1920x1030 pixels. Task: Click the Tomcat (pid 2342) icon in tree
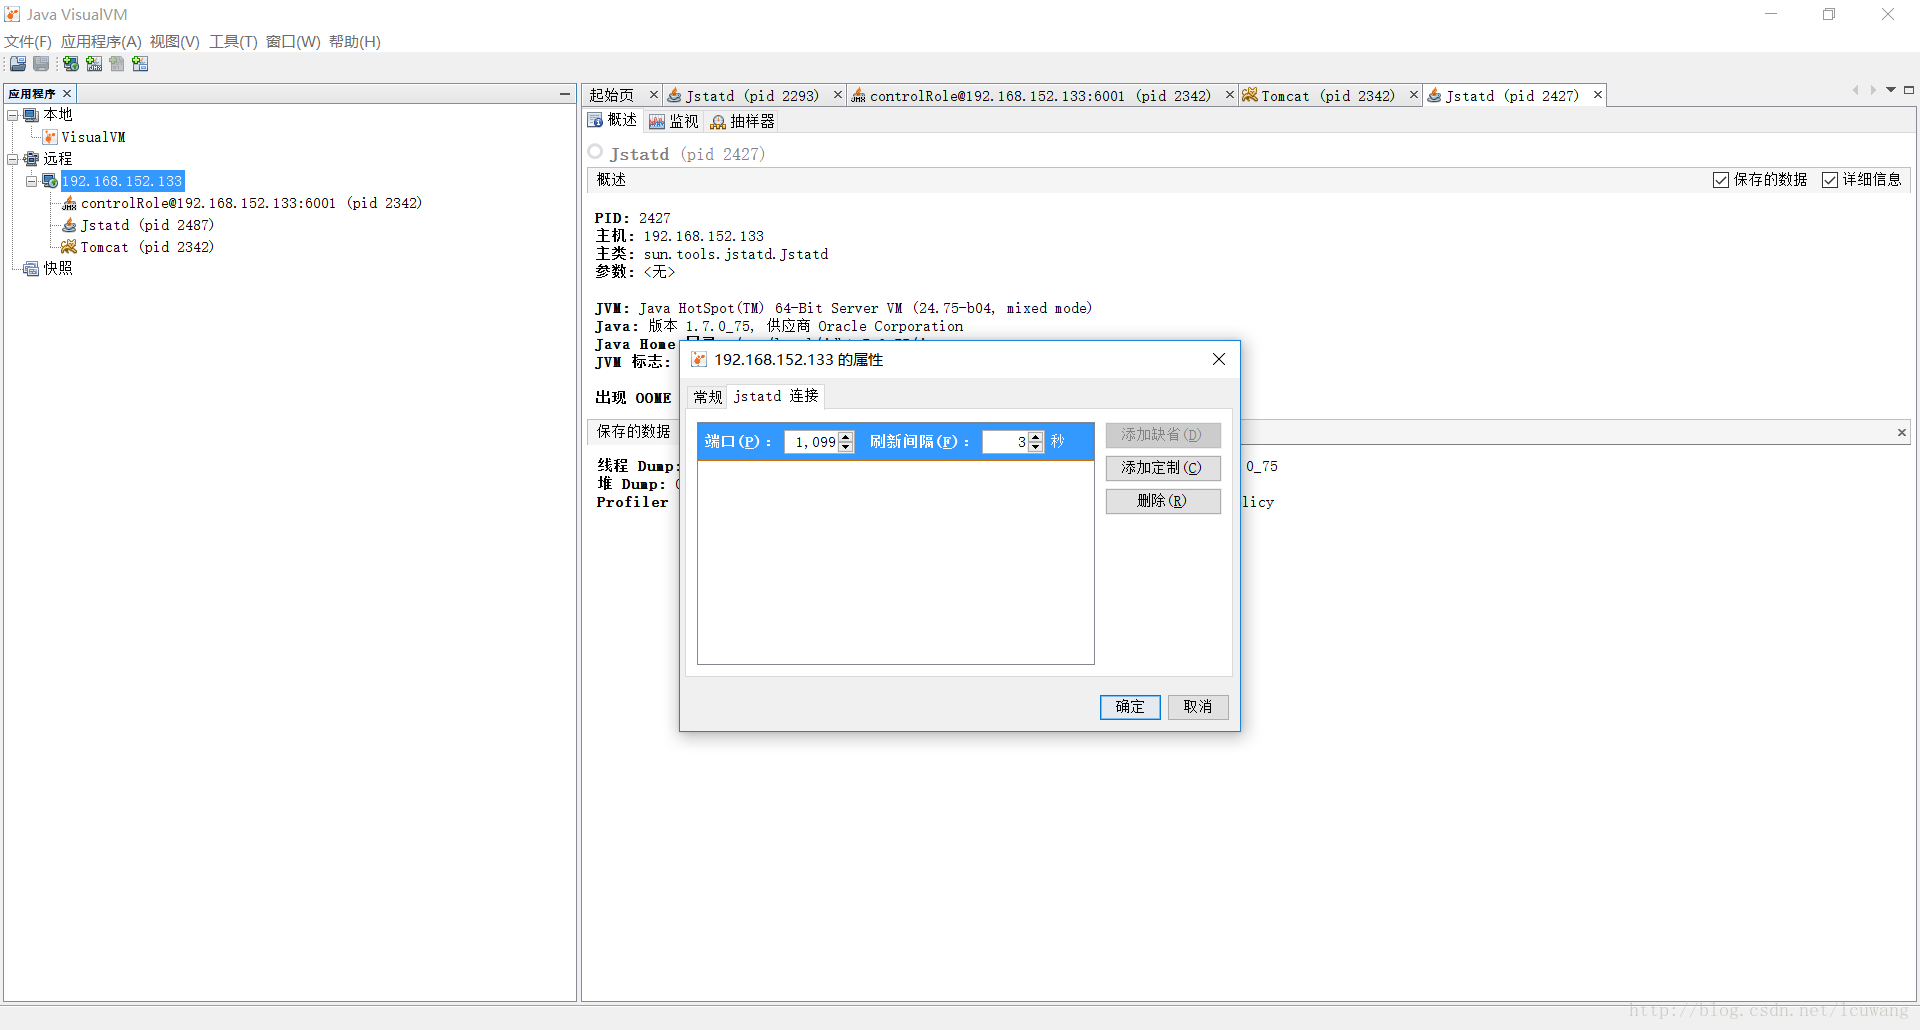tap(69, 247)
